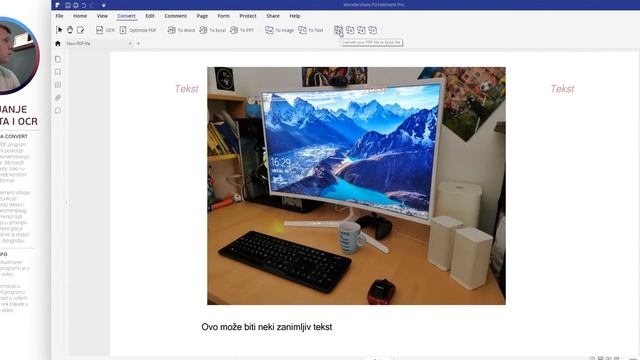Open the bookmarks panel

(58, 72)
